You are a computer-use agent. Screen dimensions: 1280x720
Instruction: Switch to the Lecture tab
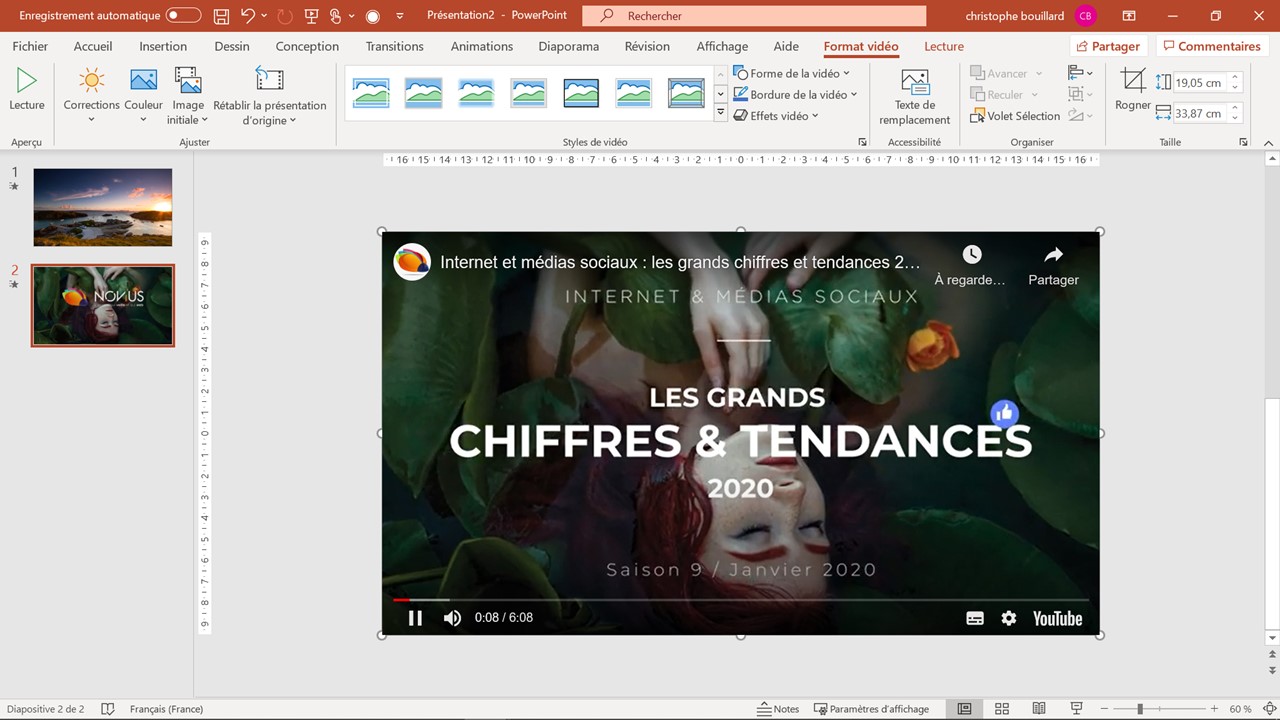coord(944,46)
